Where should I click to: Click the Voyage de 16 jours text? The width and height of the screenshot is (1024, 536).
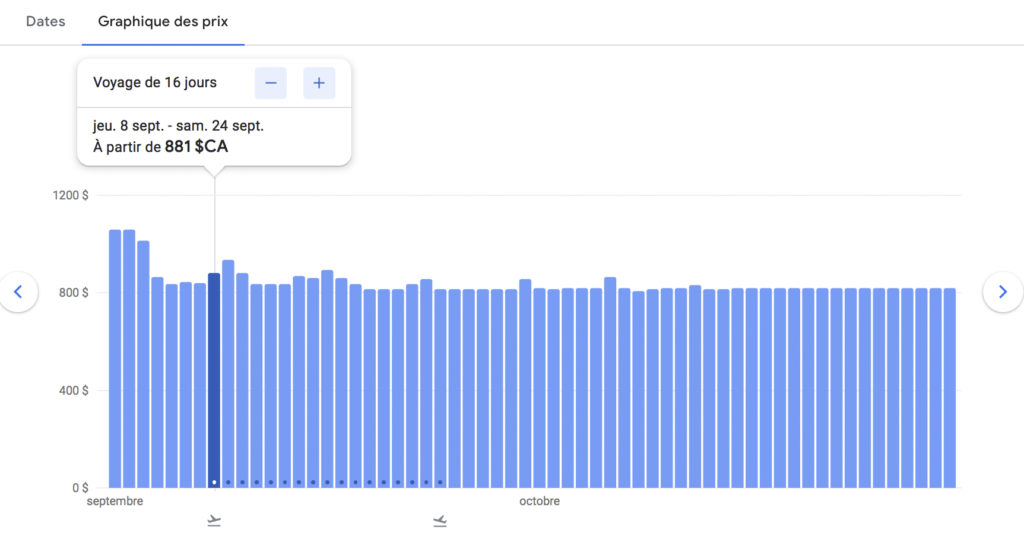[154, 83]
